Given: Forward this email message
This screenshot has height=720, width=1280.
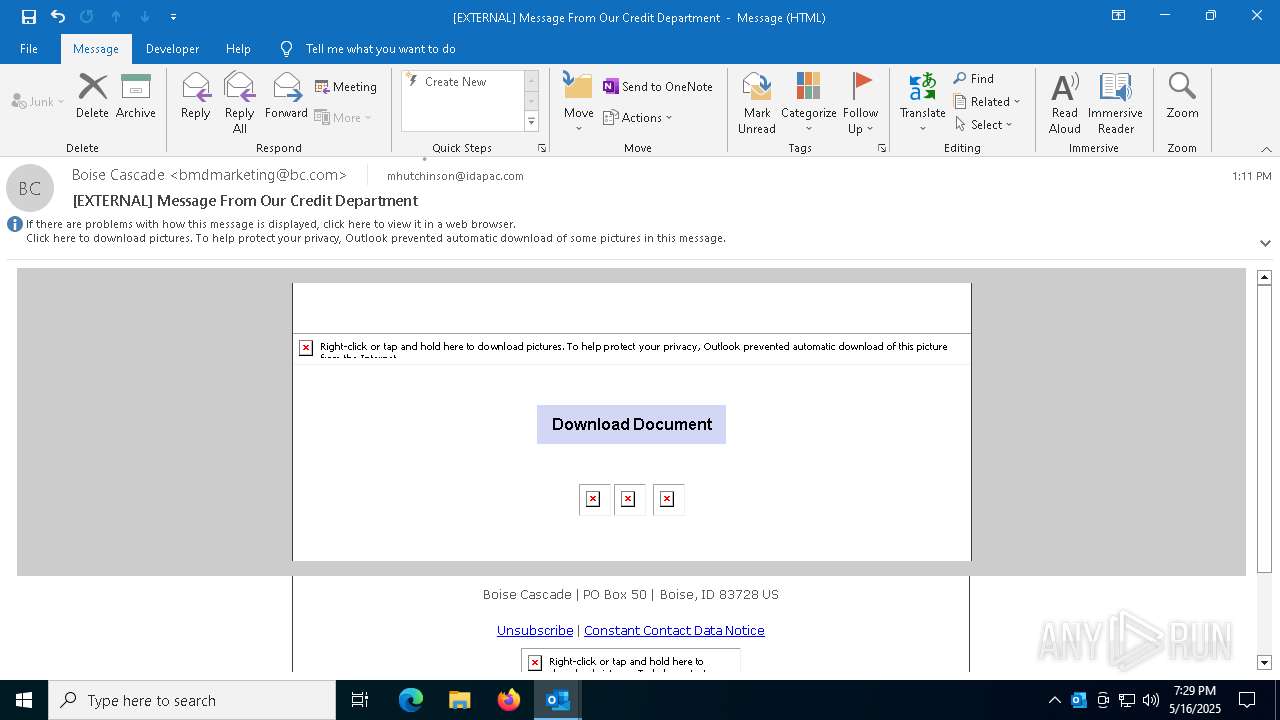Looking at the screenshot, I should 286,96.
